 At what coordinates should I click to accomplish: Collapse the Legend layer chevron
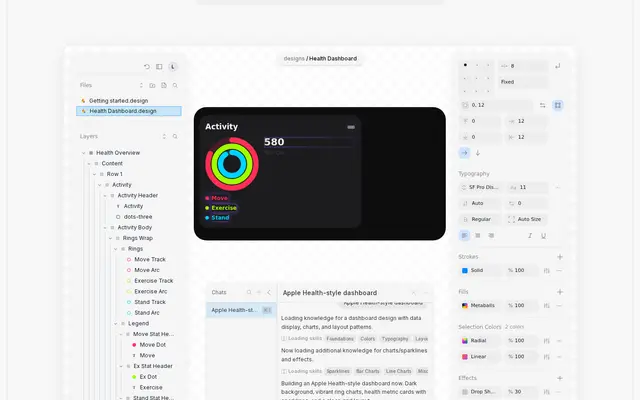116,323
